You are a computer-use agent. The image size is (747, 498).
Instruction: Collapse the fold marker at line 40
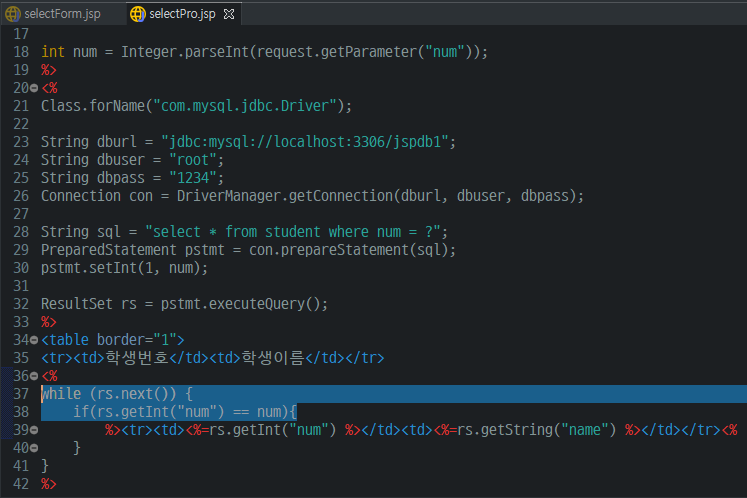[34, 448]
